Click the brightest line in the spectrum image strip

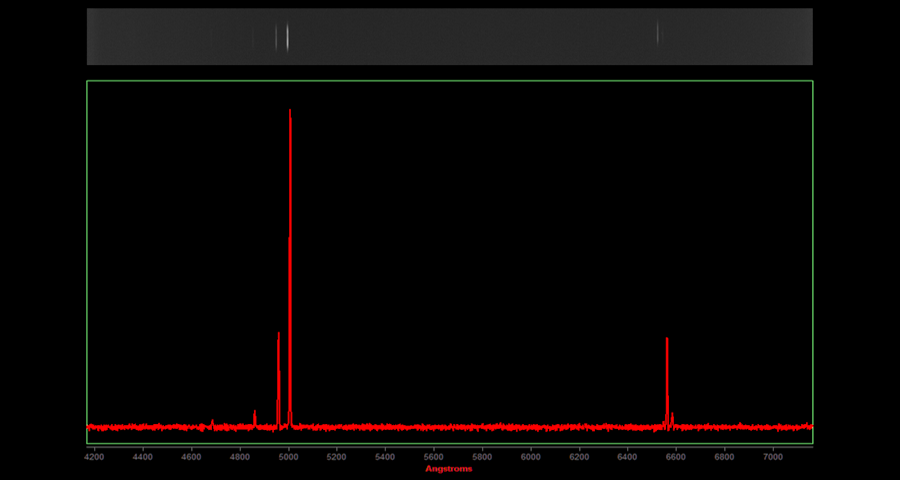(x=288, y=37)
